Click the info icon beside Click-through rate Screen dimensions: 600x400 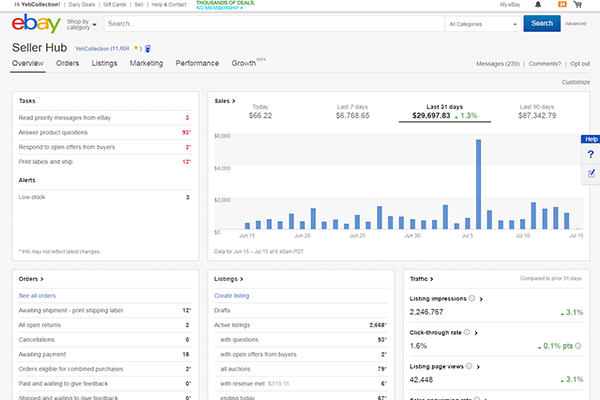coord(467,332)
